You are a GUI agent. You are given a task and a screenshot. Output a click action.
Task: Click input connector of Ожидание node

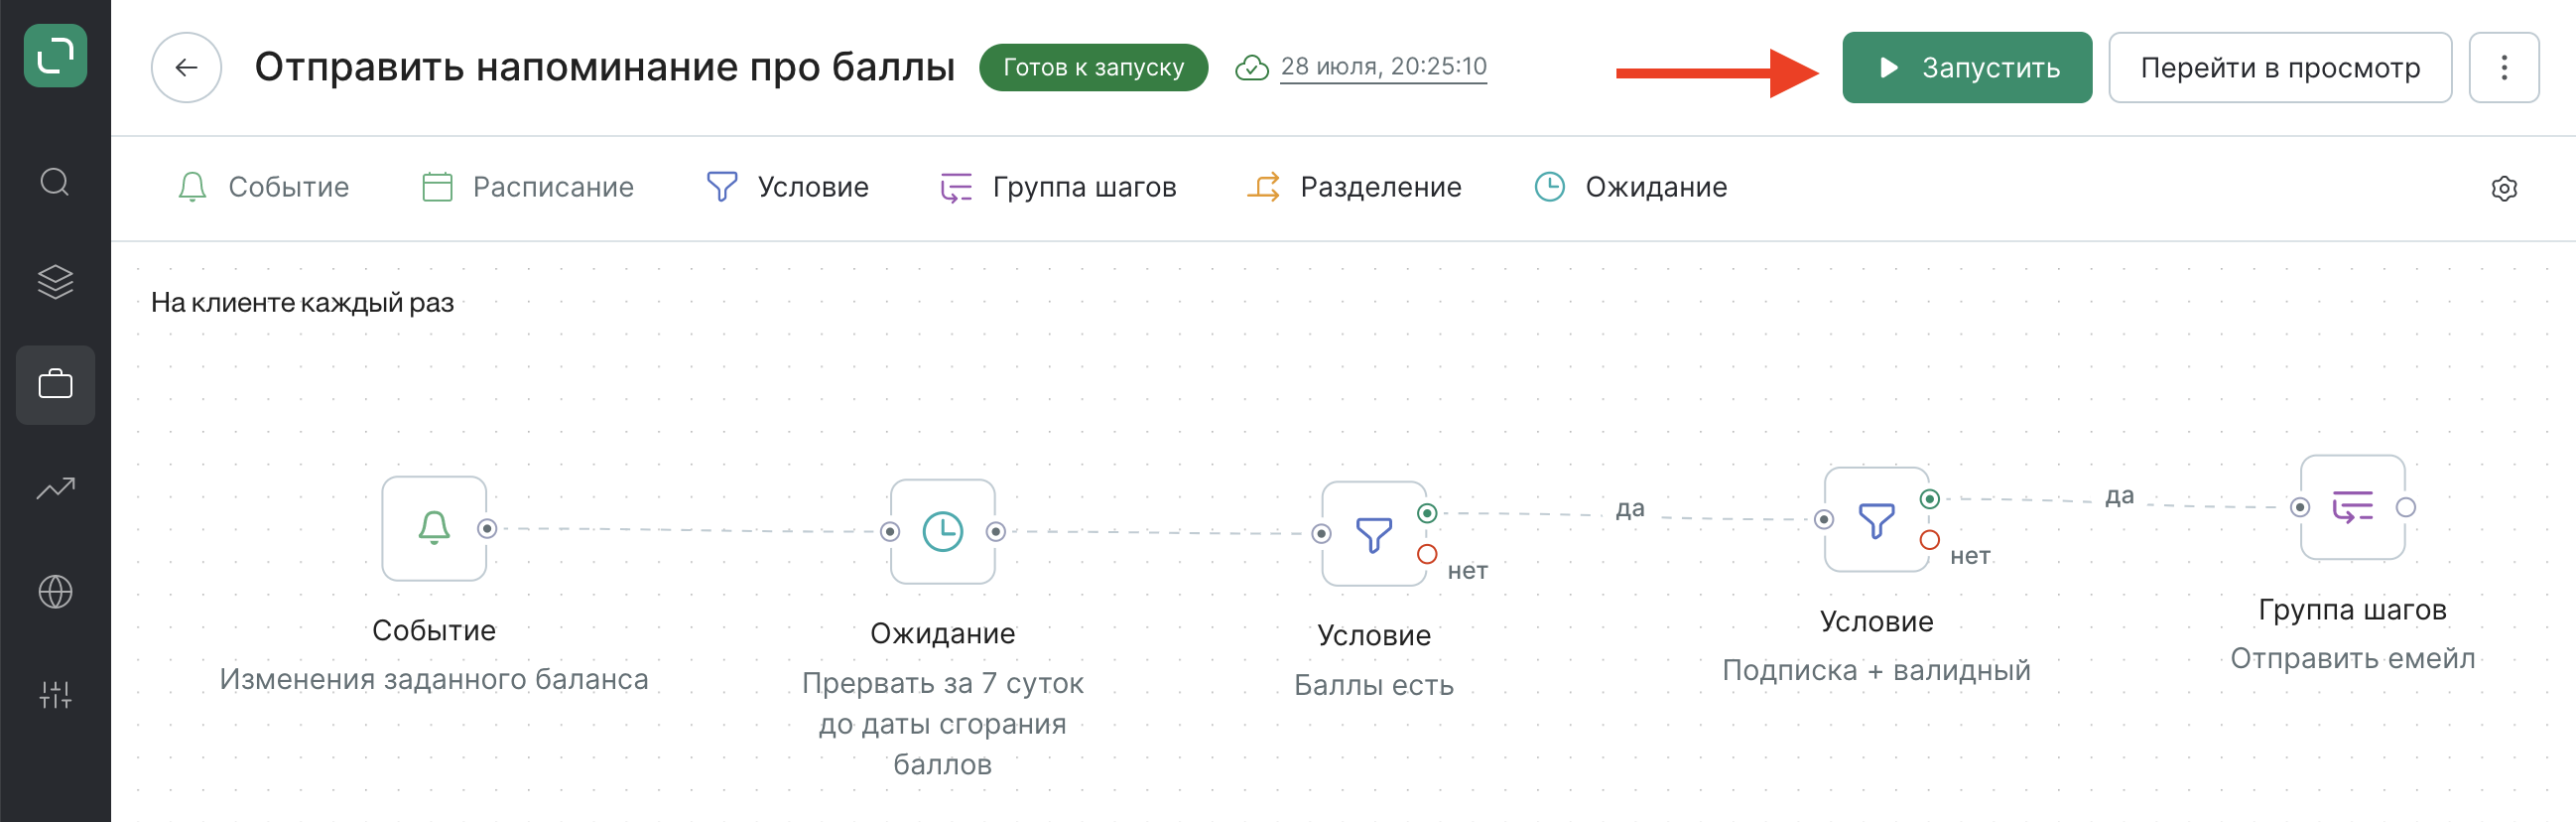click(x=890, y=532)
